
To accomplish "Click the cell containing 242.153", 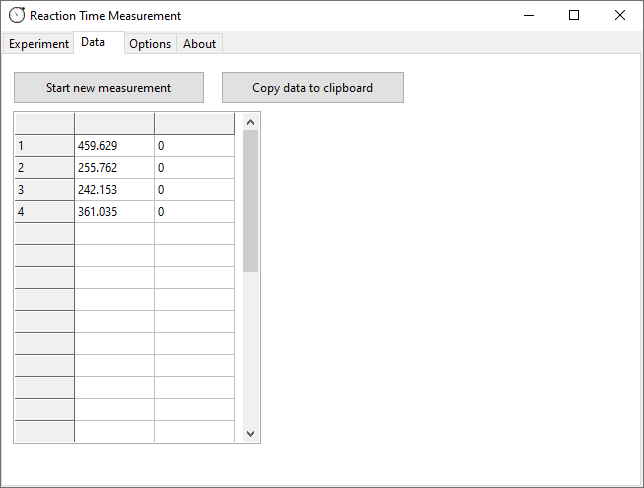I will pos(115,190).
